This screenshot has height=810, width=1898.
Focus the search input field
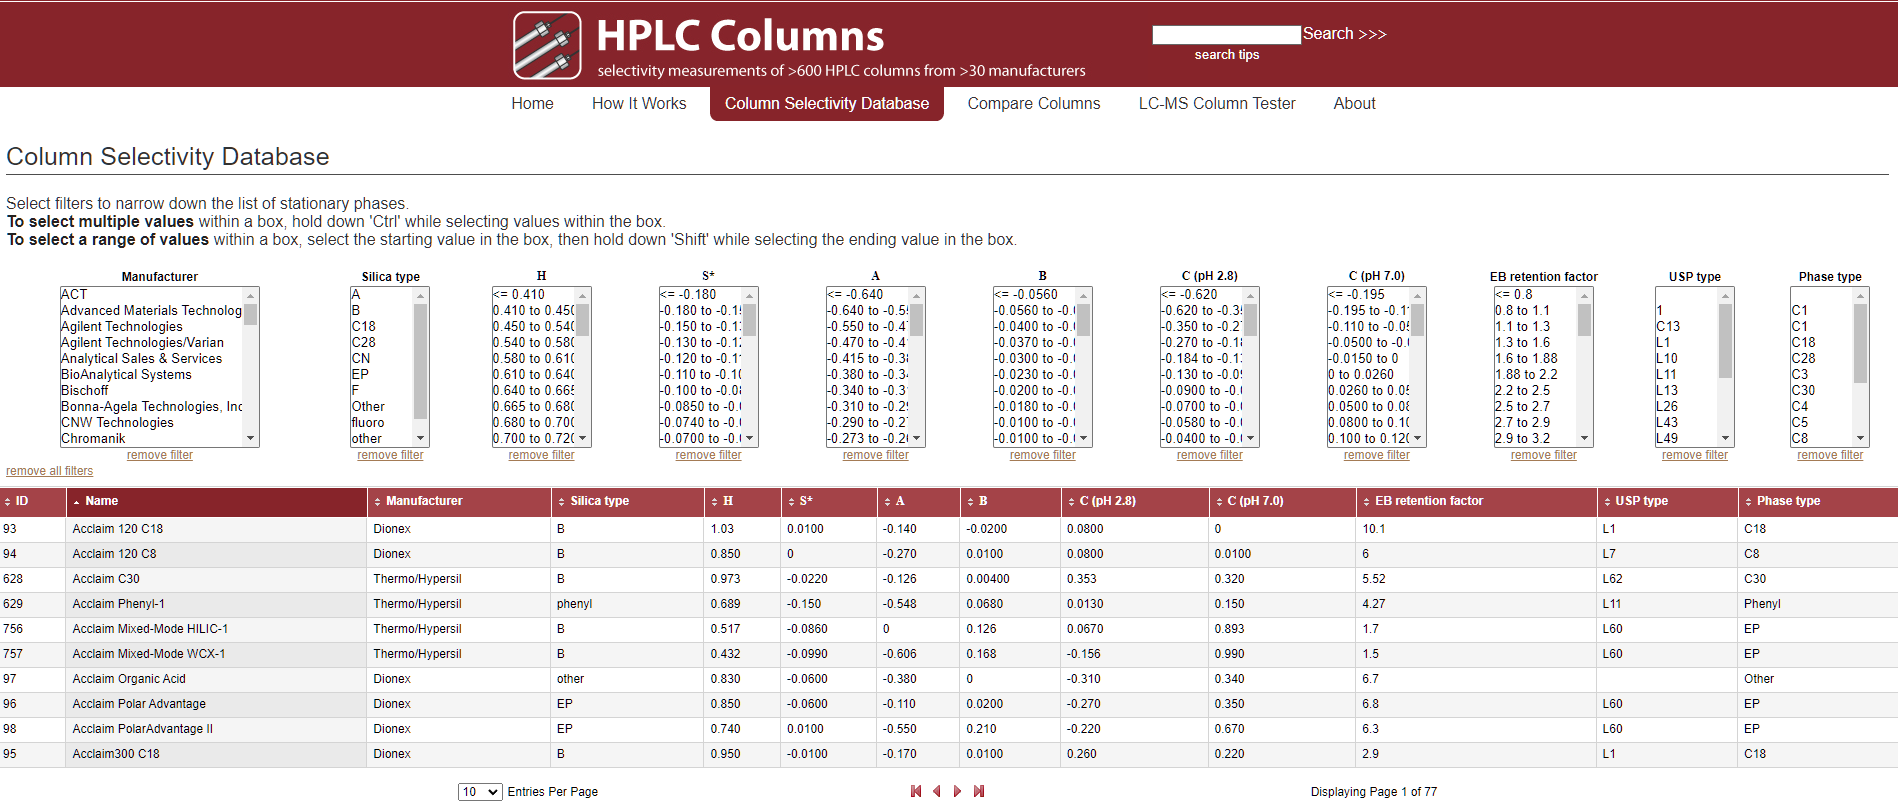coord(1226,35)
